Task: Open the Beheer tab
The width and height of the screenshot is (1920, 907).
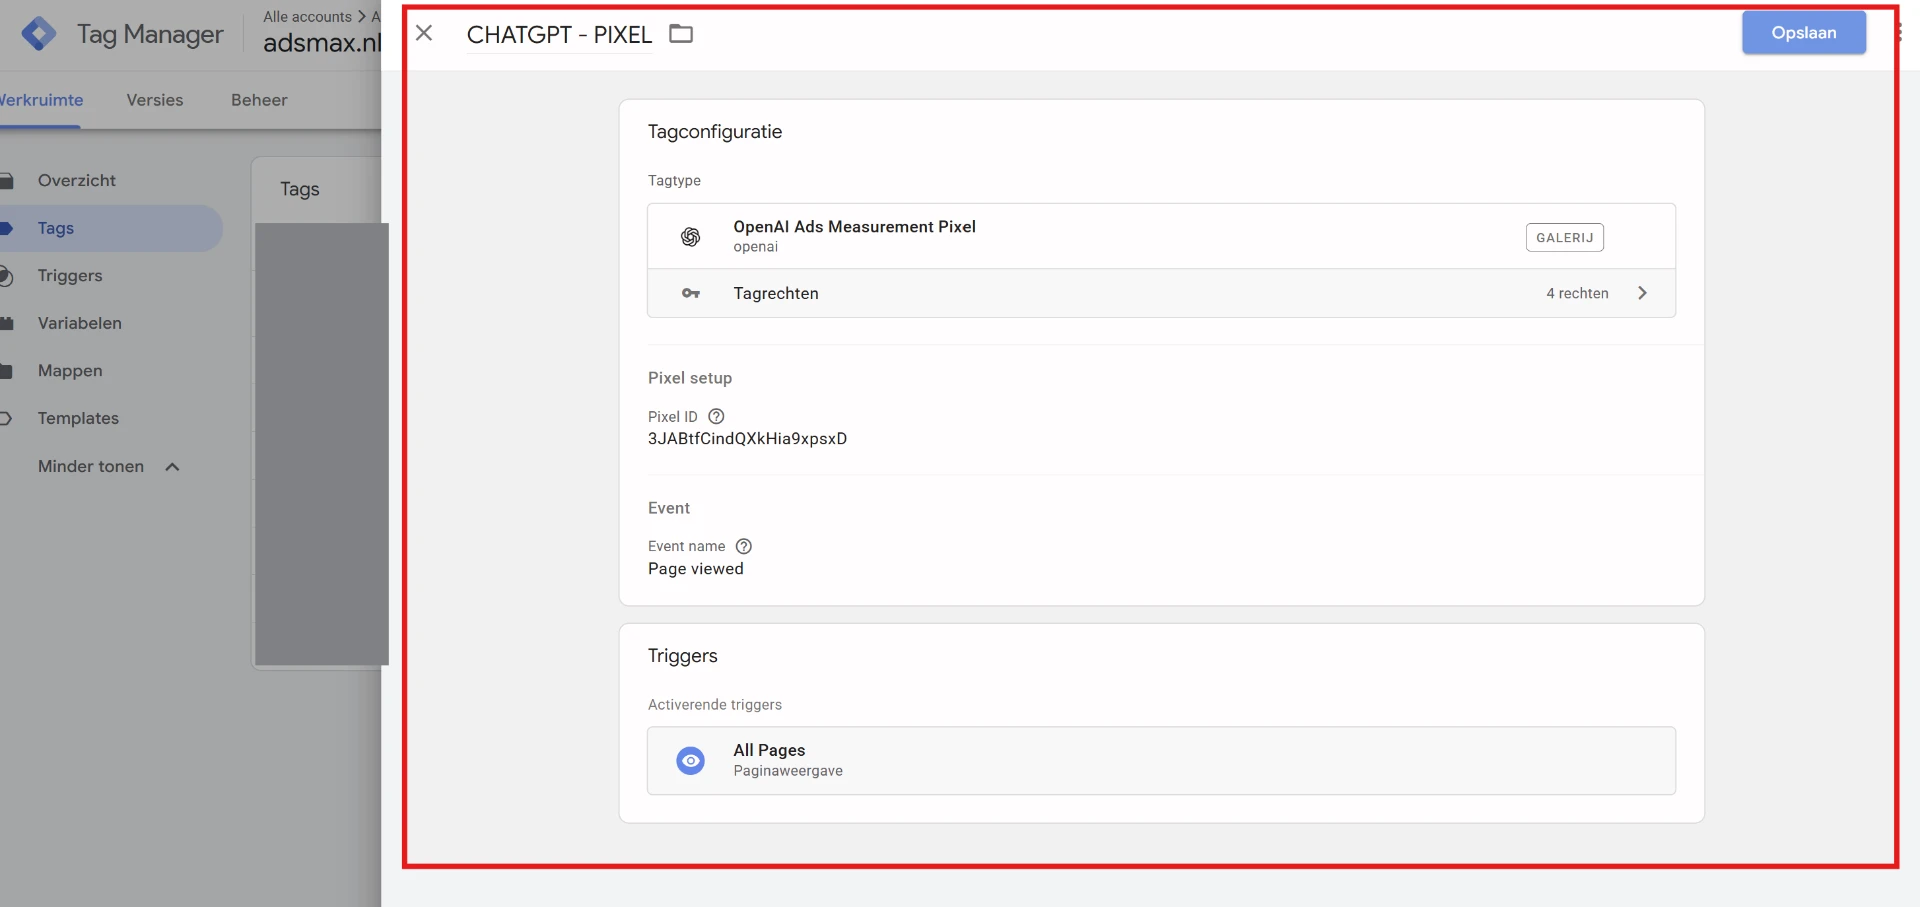Action: point(259,100)
